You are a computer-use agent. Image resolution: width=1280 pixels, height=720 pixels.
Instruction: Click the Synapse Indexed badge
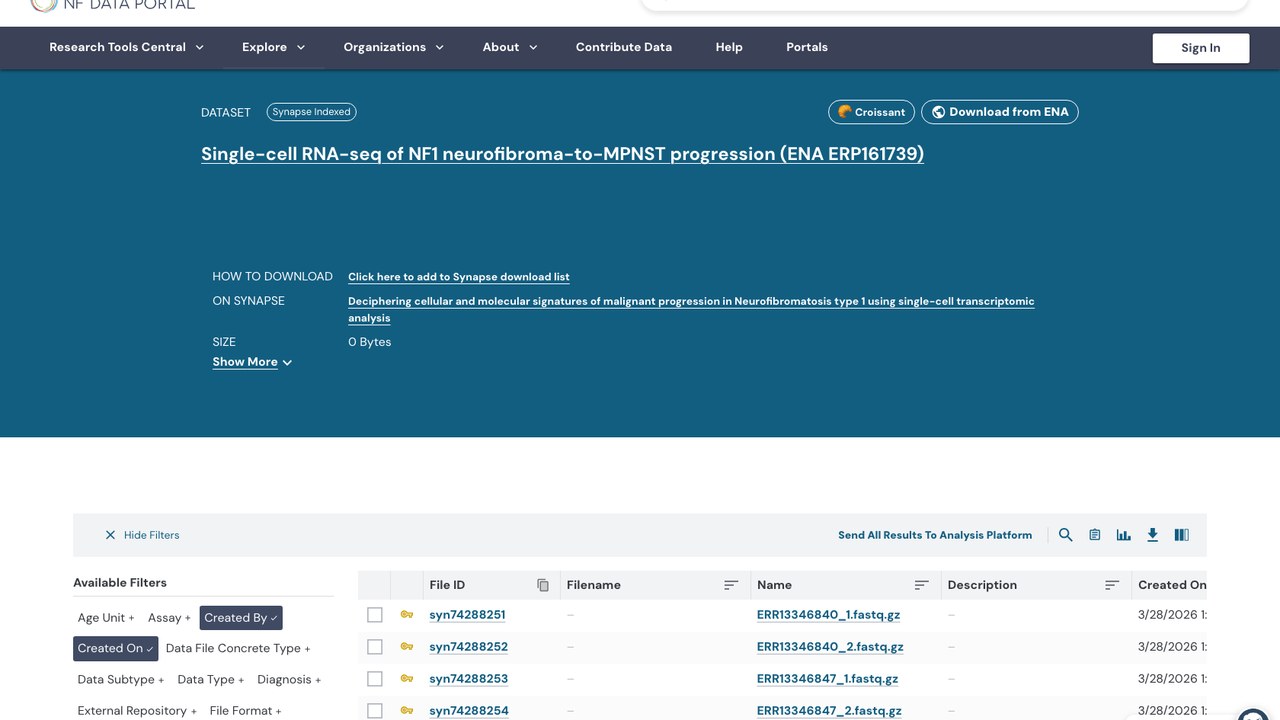point(312,112)
